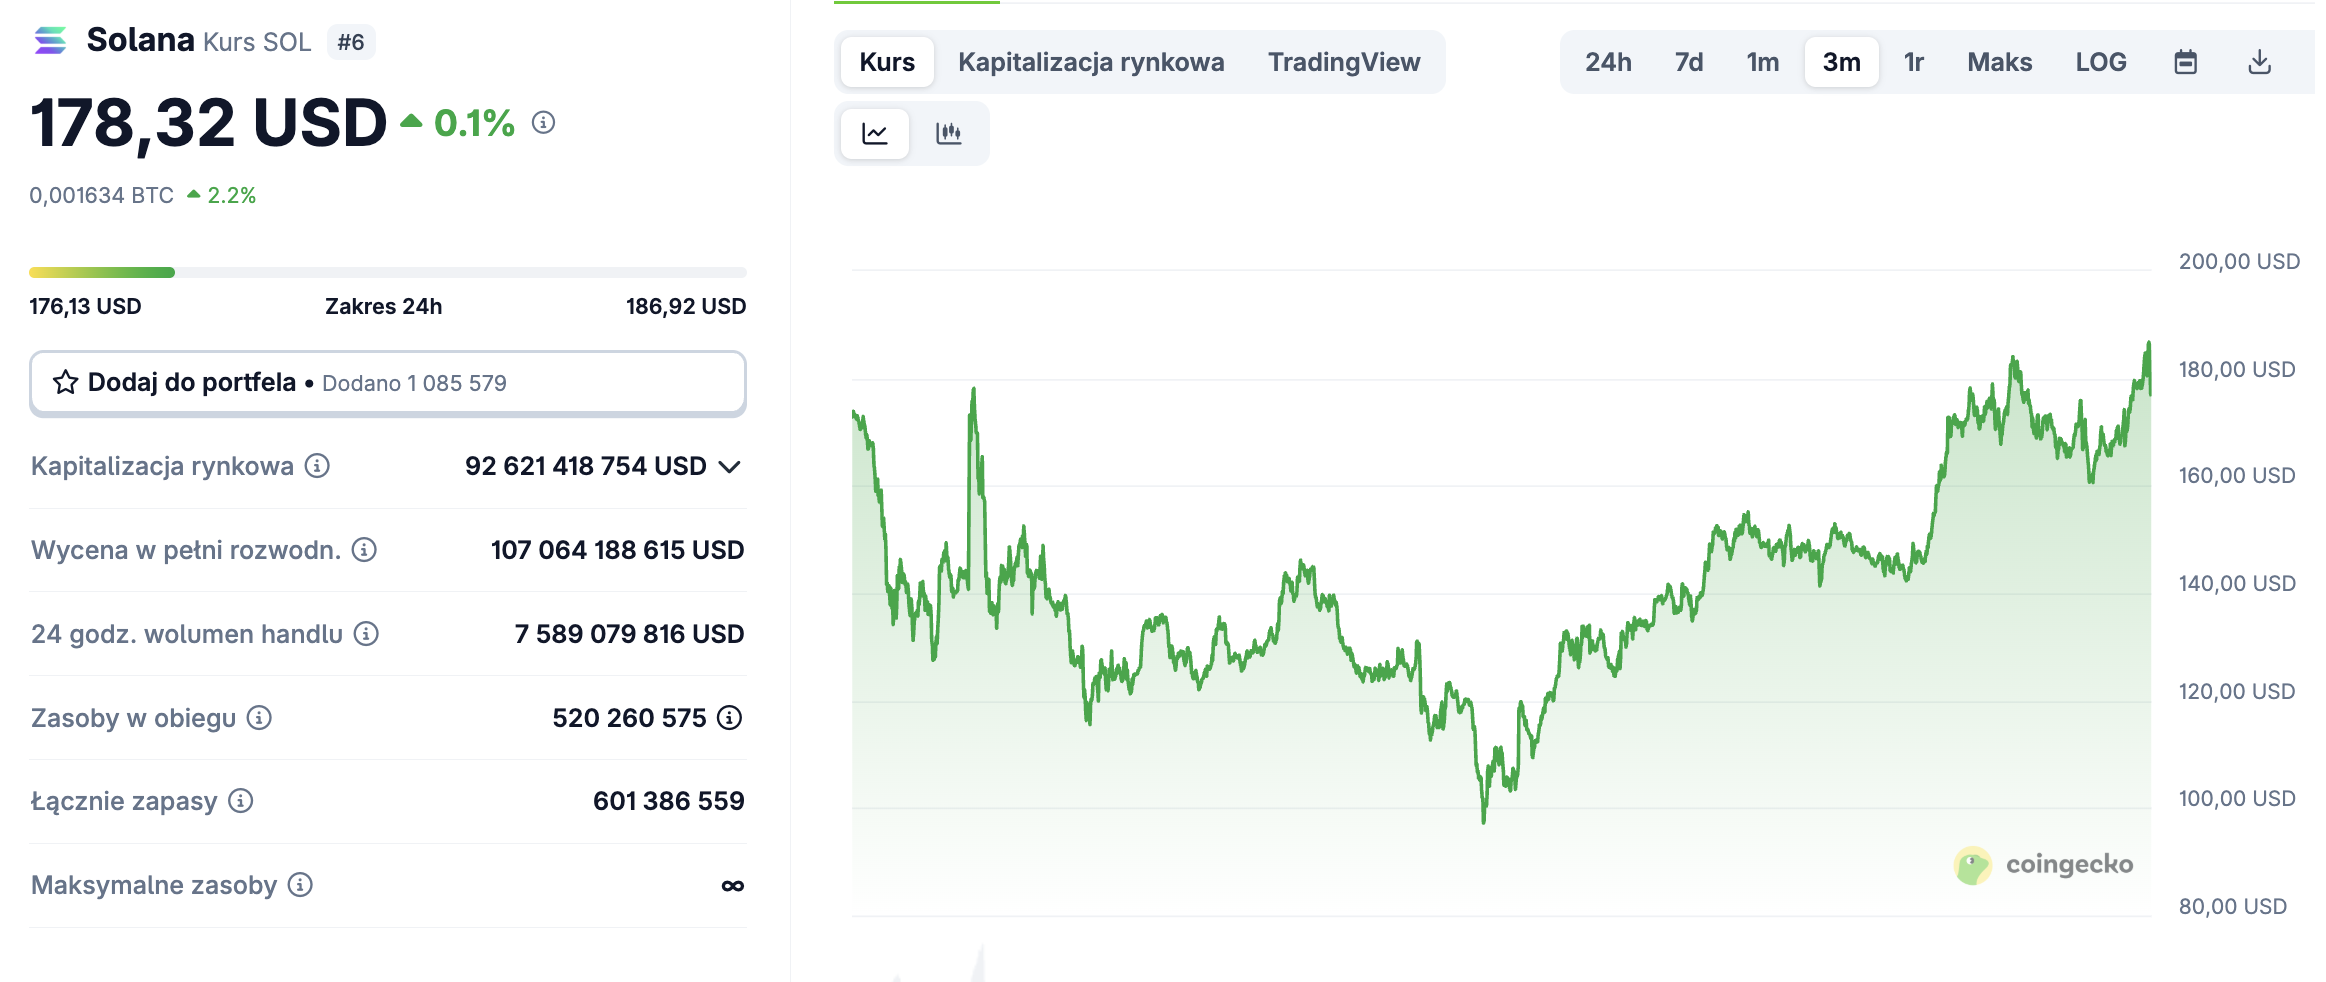Click the 200,00 USD axis label

[x=2239, y=261]
